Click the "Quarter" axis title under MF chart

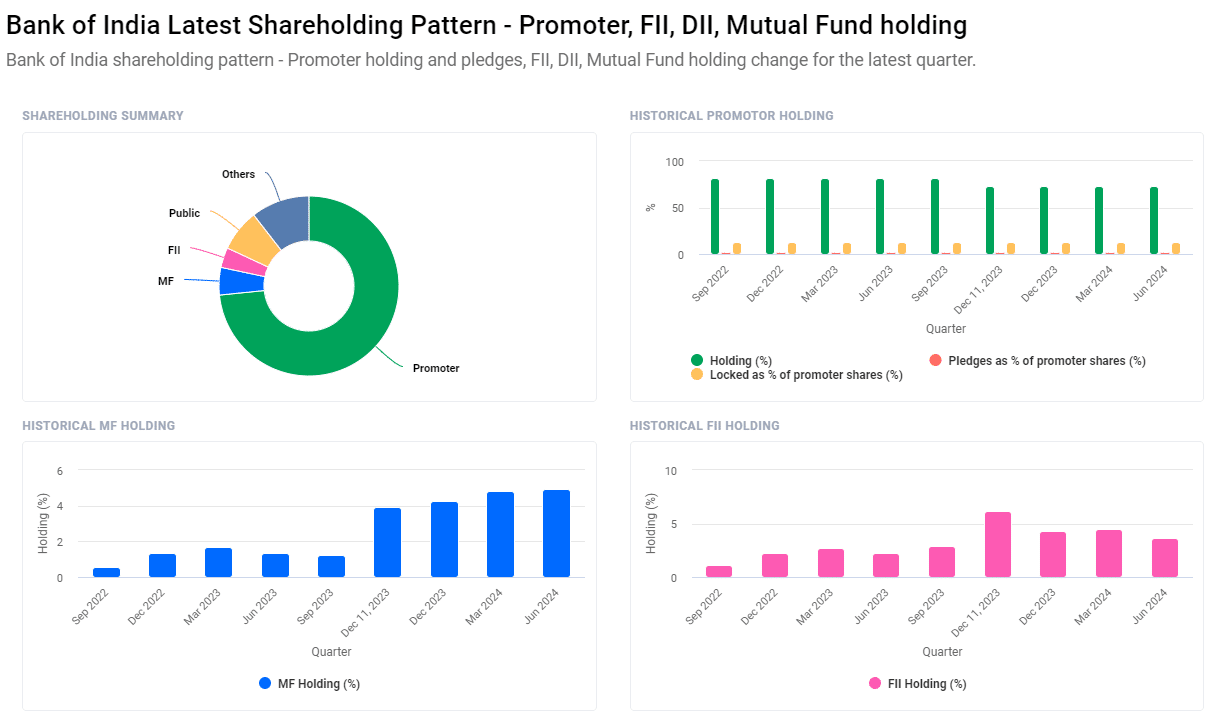tap(331, 652)
